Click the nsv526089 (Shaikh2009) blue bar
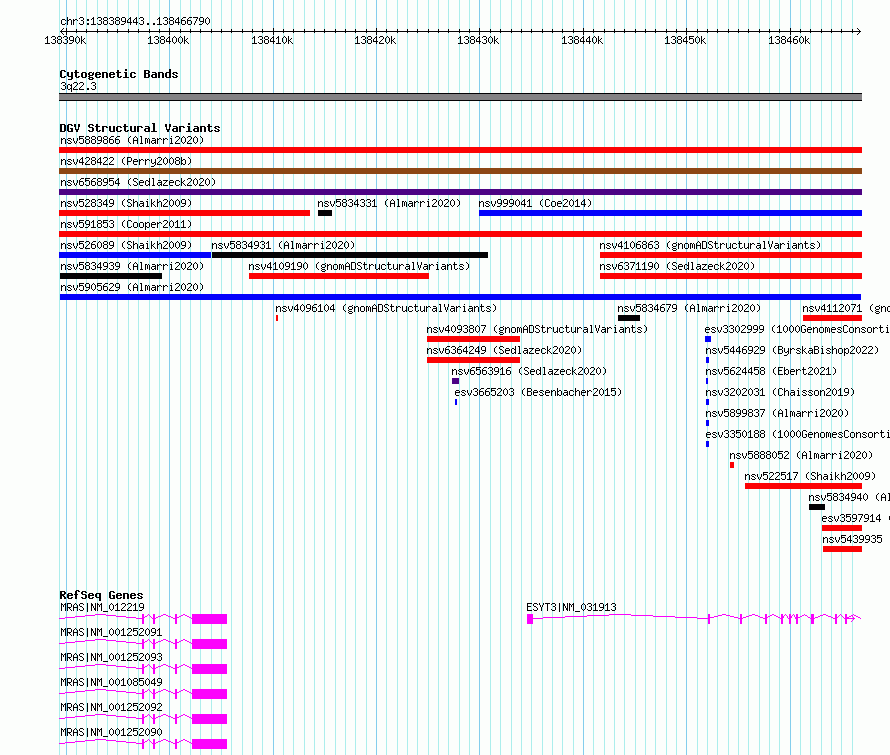The width and height of the screenshot is (890, 755). (x=135, y=255)
